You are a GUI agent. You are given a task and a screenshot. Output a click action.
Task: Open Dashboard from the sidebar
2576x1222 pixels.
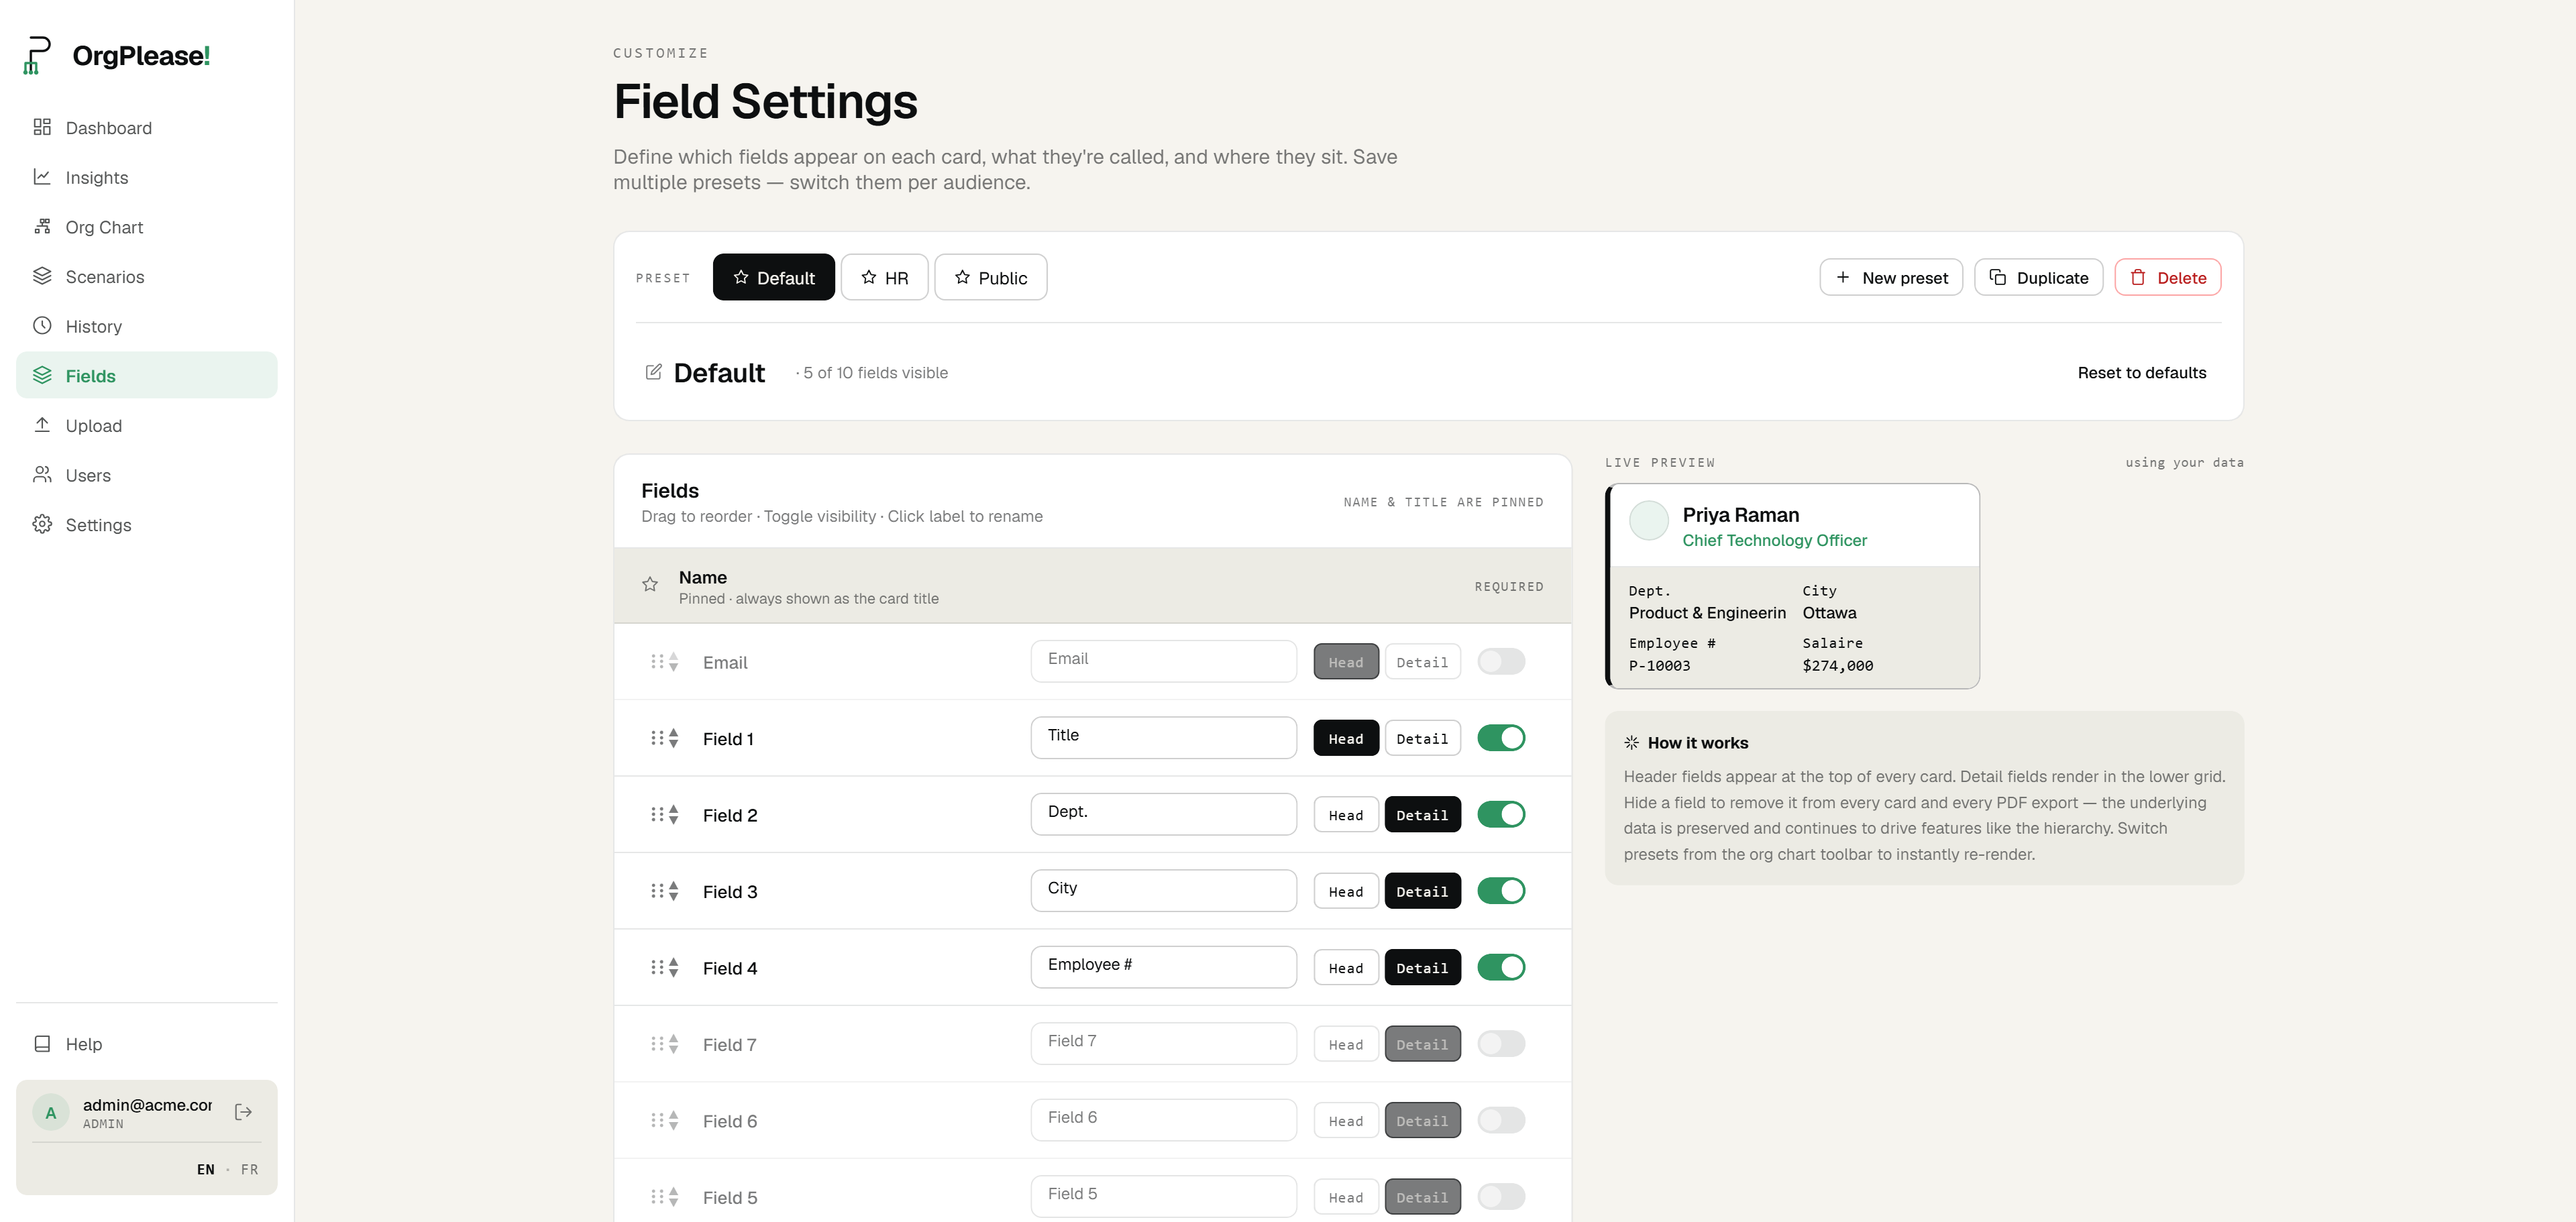[x=146, y=128]
